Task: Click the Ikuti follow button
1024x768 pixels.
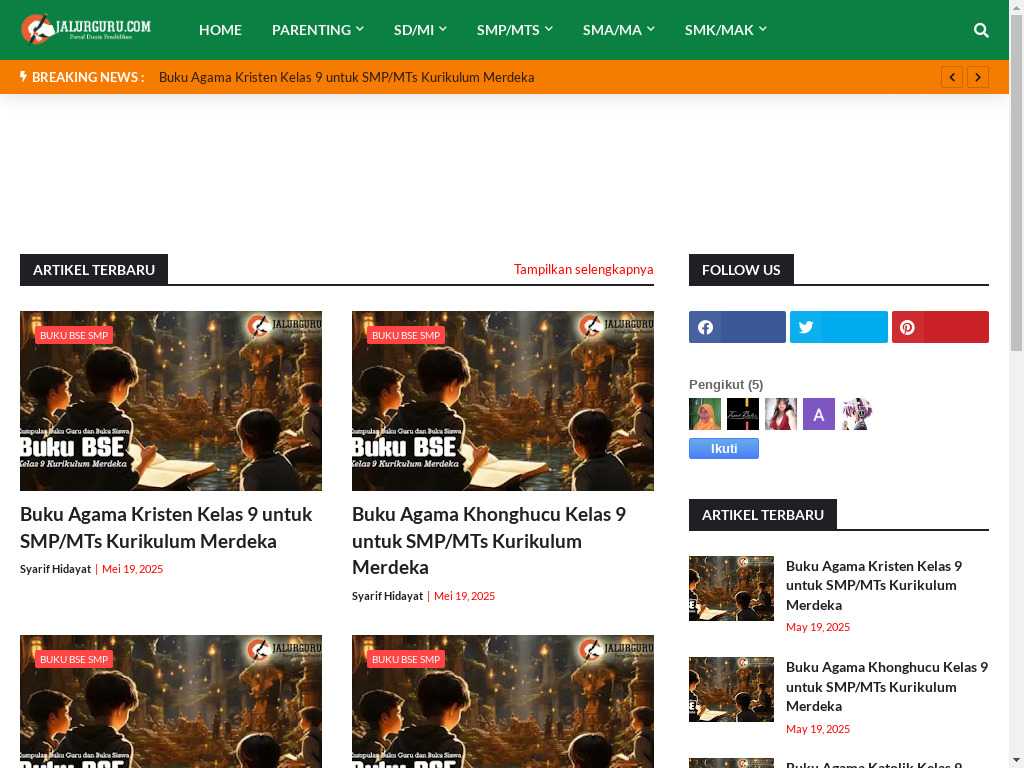Action: coord(724,449)
